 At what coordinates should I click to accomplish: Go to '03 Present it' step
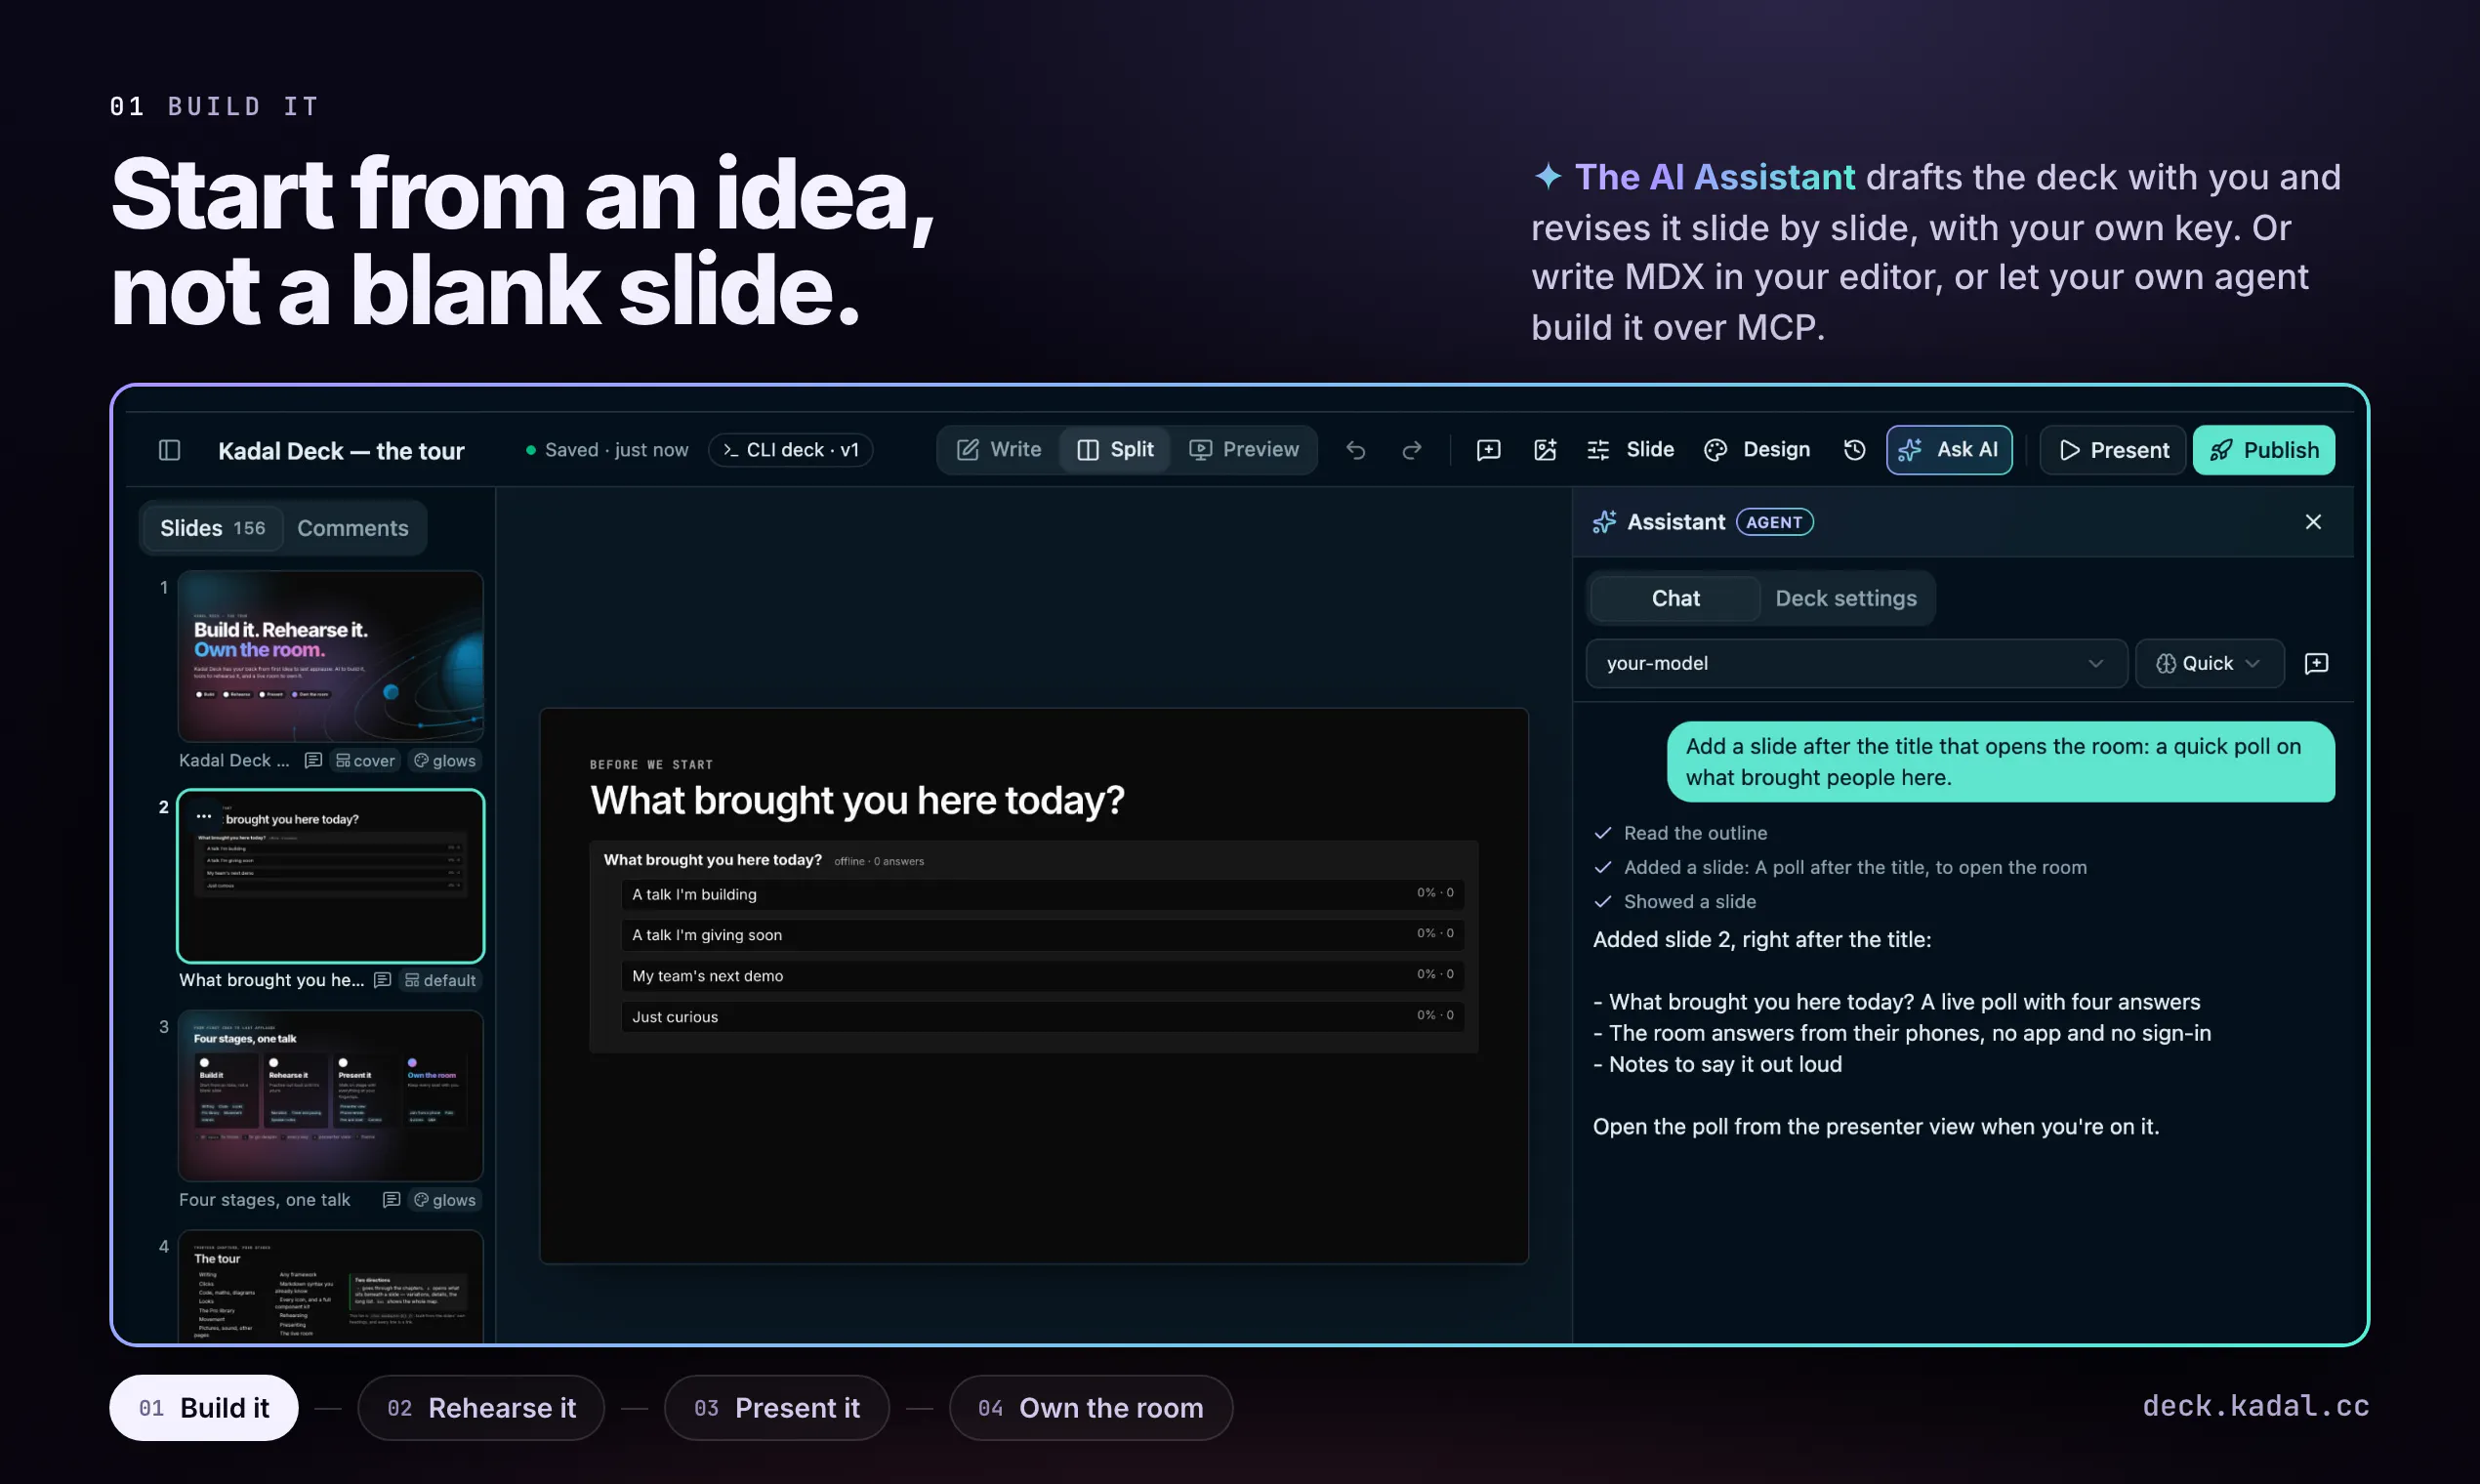coord(776,1408)
